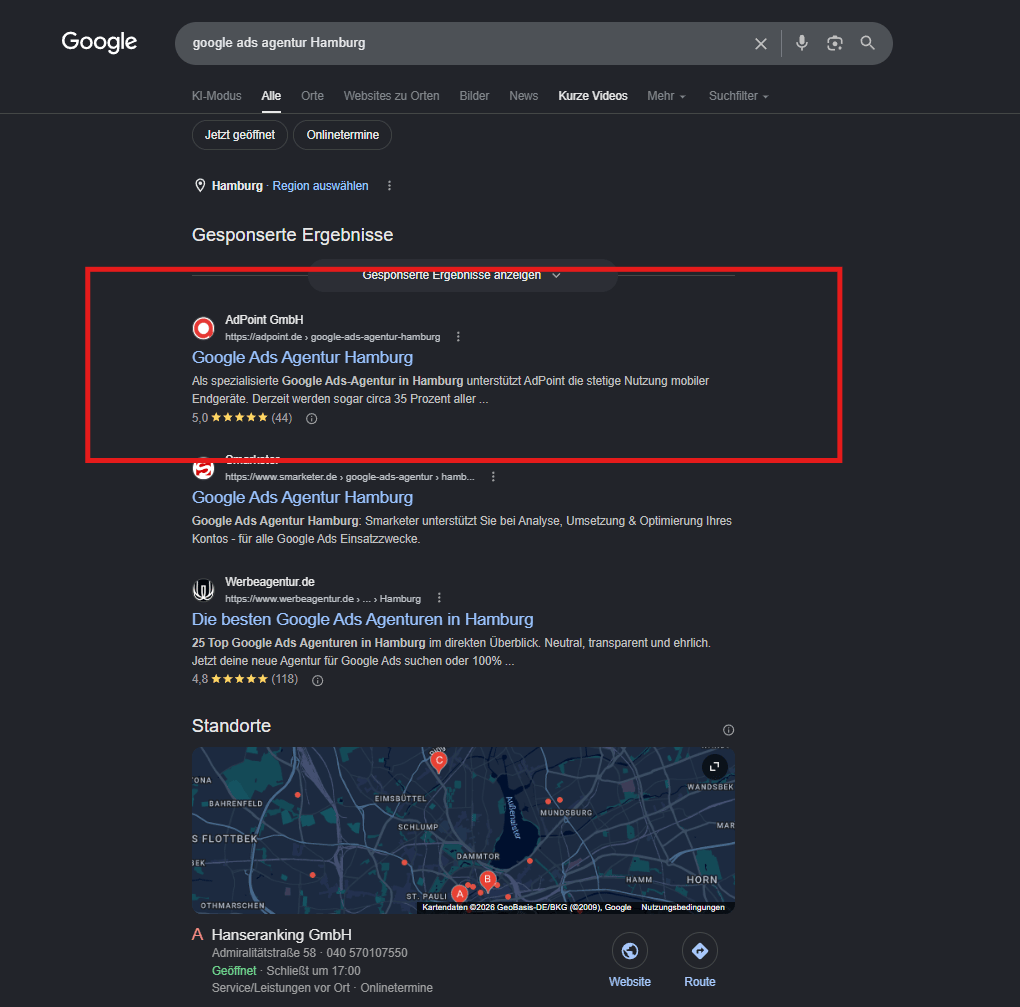Open three-dot menu for AdPoint result
The image size is (1020, 1007).
tap(458, 336)
